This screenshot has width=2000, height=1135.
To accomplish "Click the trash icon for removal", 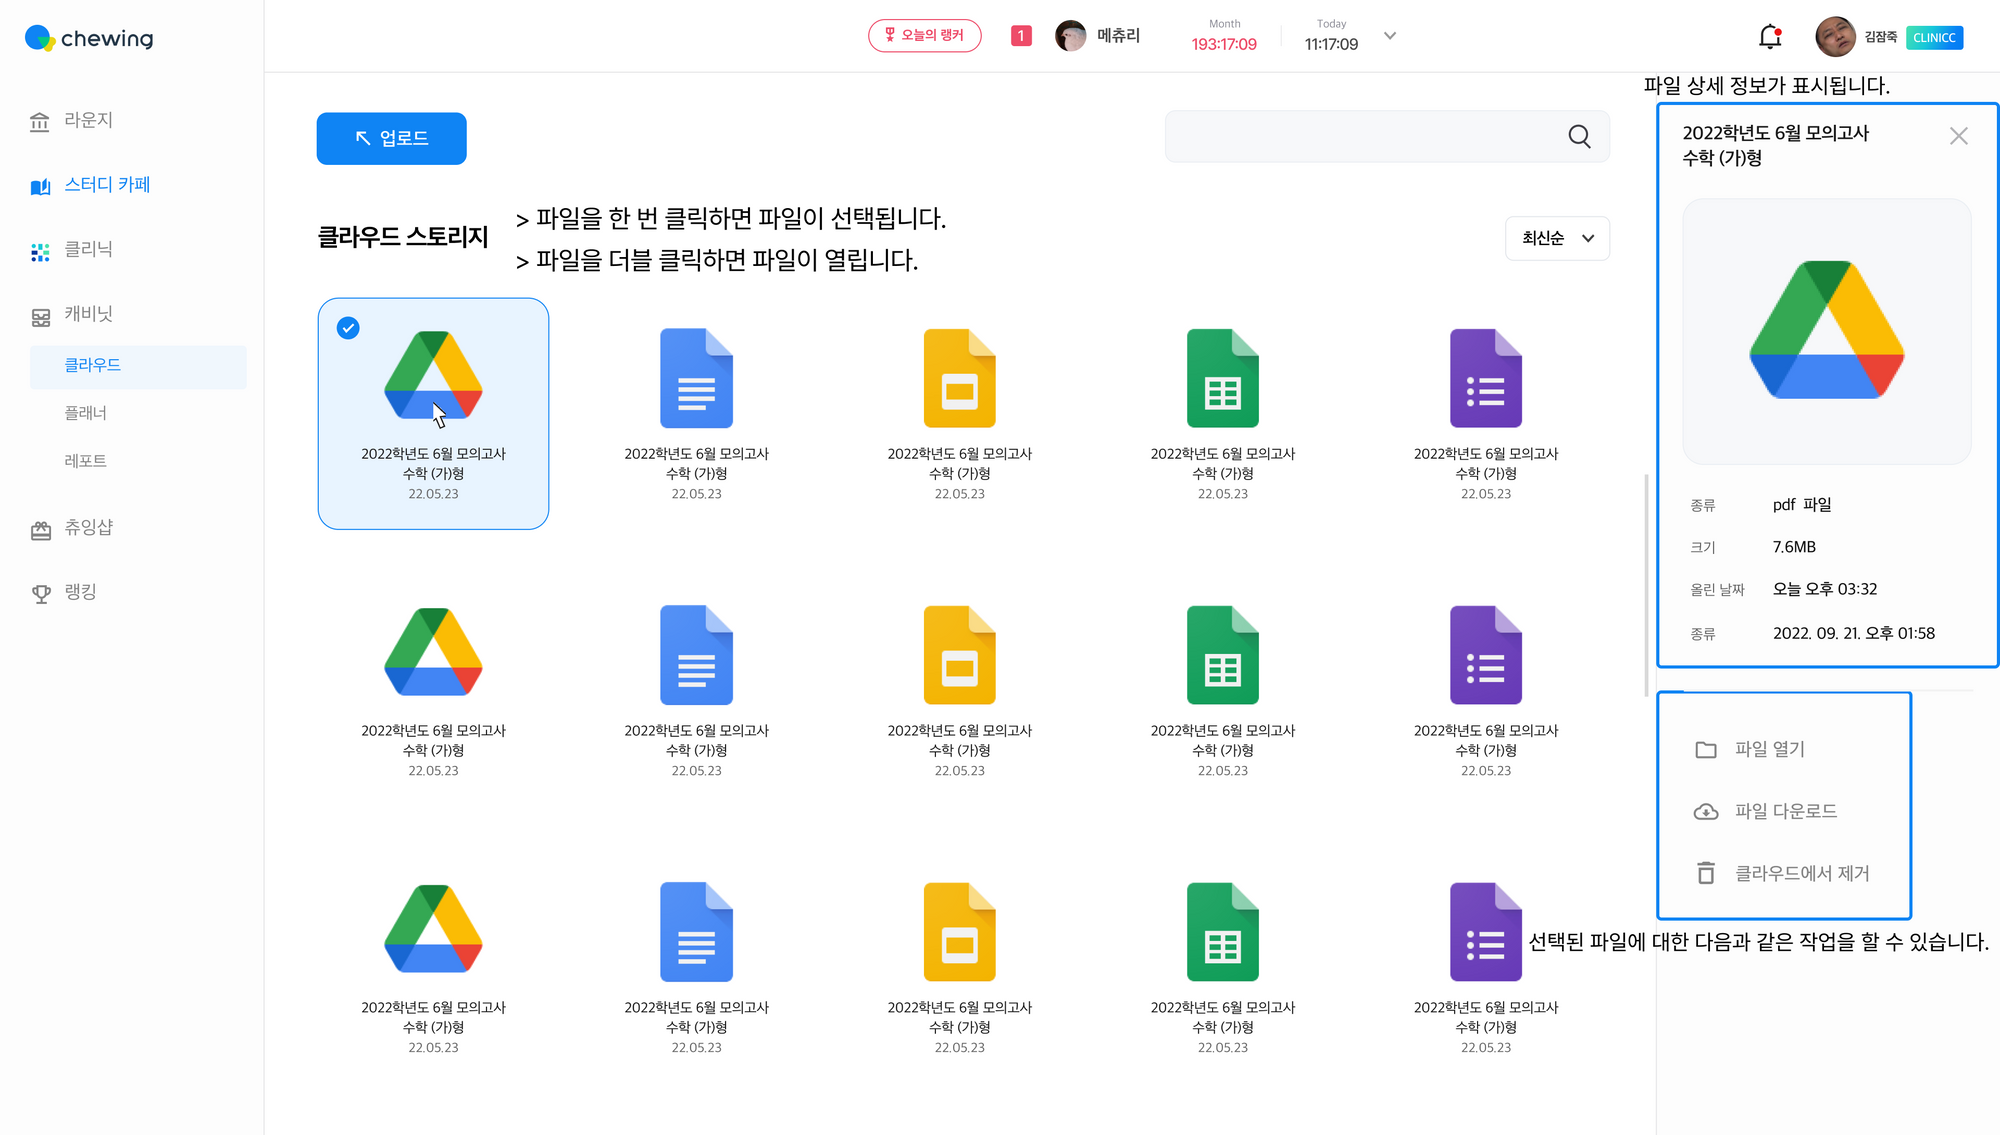I will (x=1706, y=873).
